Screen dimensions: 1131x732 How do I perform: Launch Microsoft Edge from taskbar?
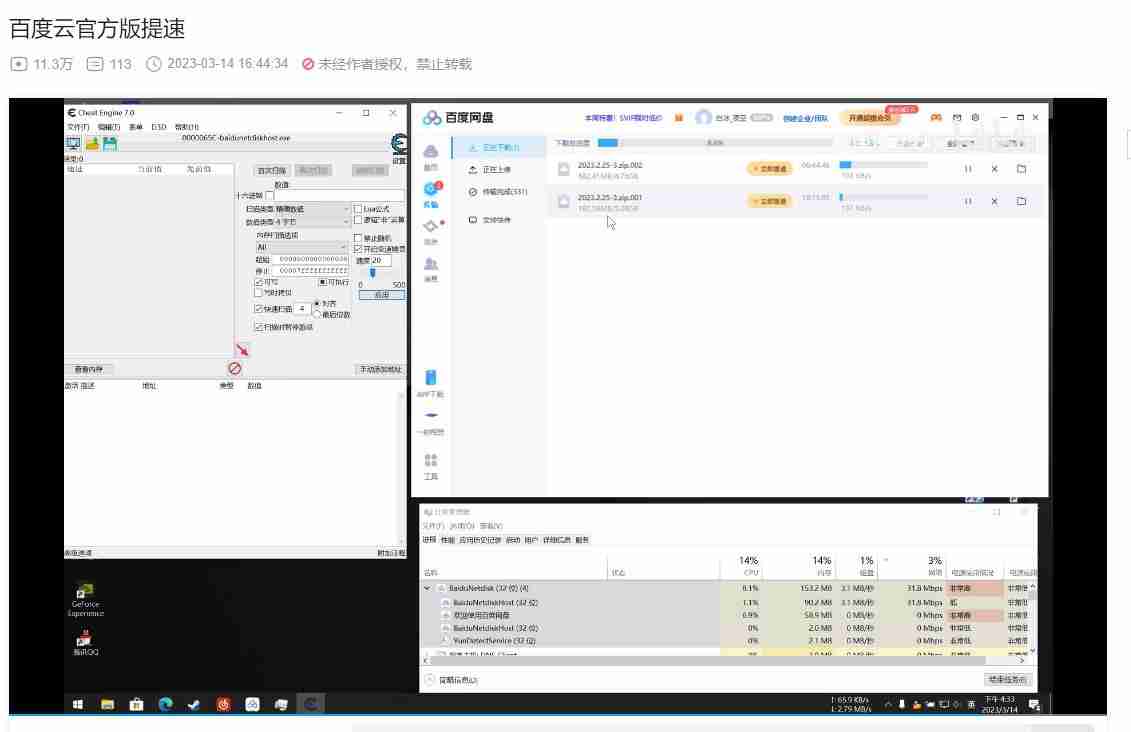pos(165,705)
